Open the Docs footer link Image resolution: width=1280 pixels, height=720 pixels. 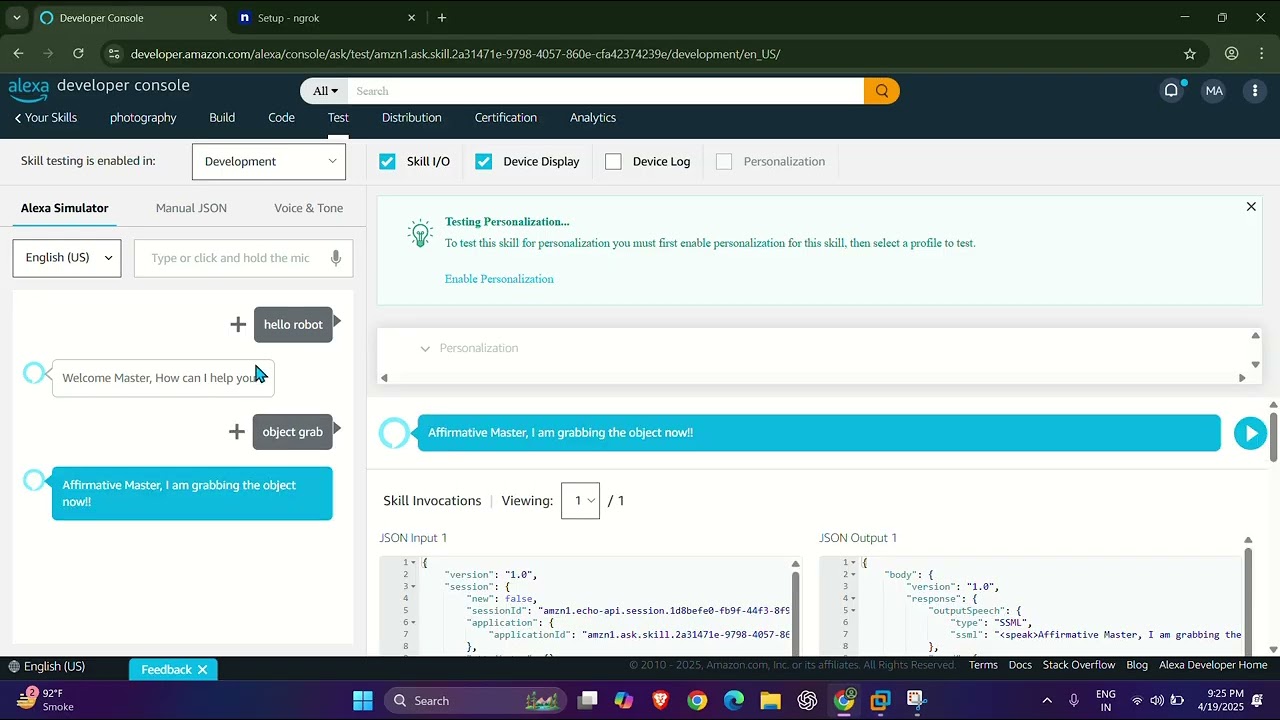point(1020,665)
